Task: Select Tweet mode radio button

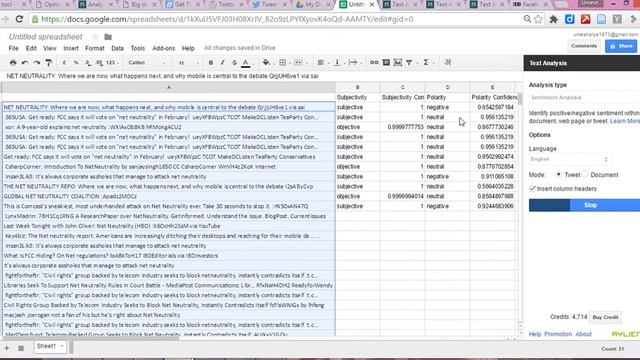Action: tap(558, 174)
